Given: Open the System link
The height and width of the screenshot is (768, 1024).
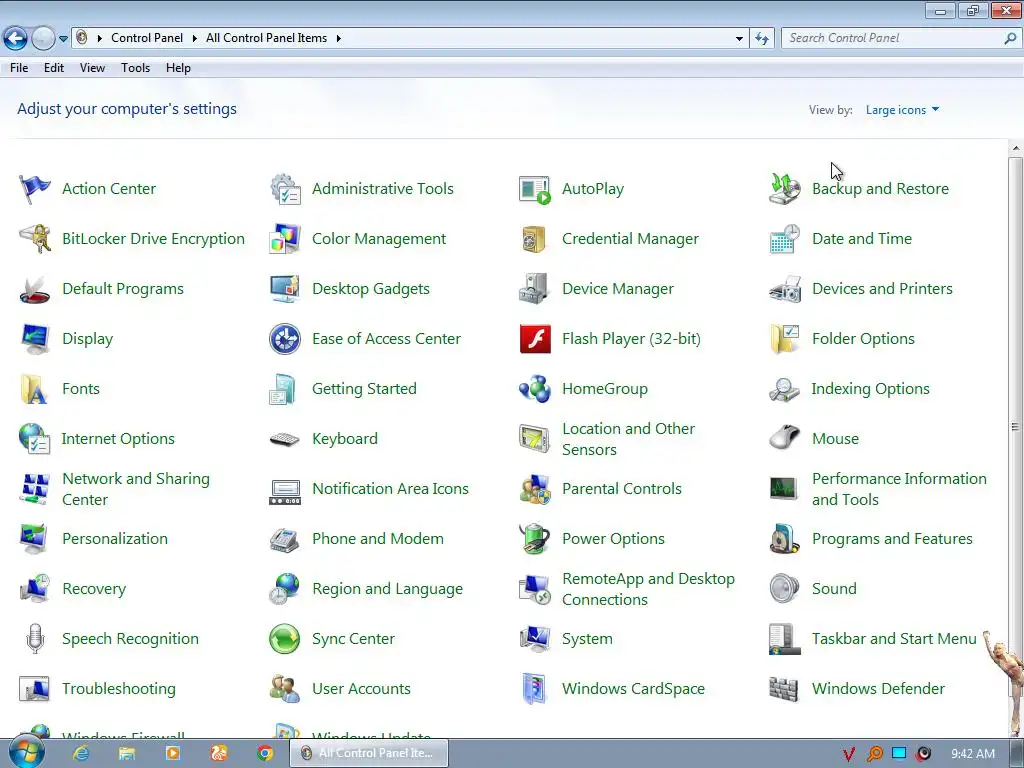Looking at the screenshot, I should point(587,639).
